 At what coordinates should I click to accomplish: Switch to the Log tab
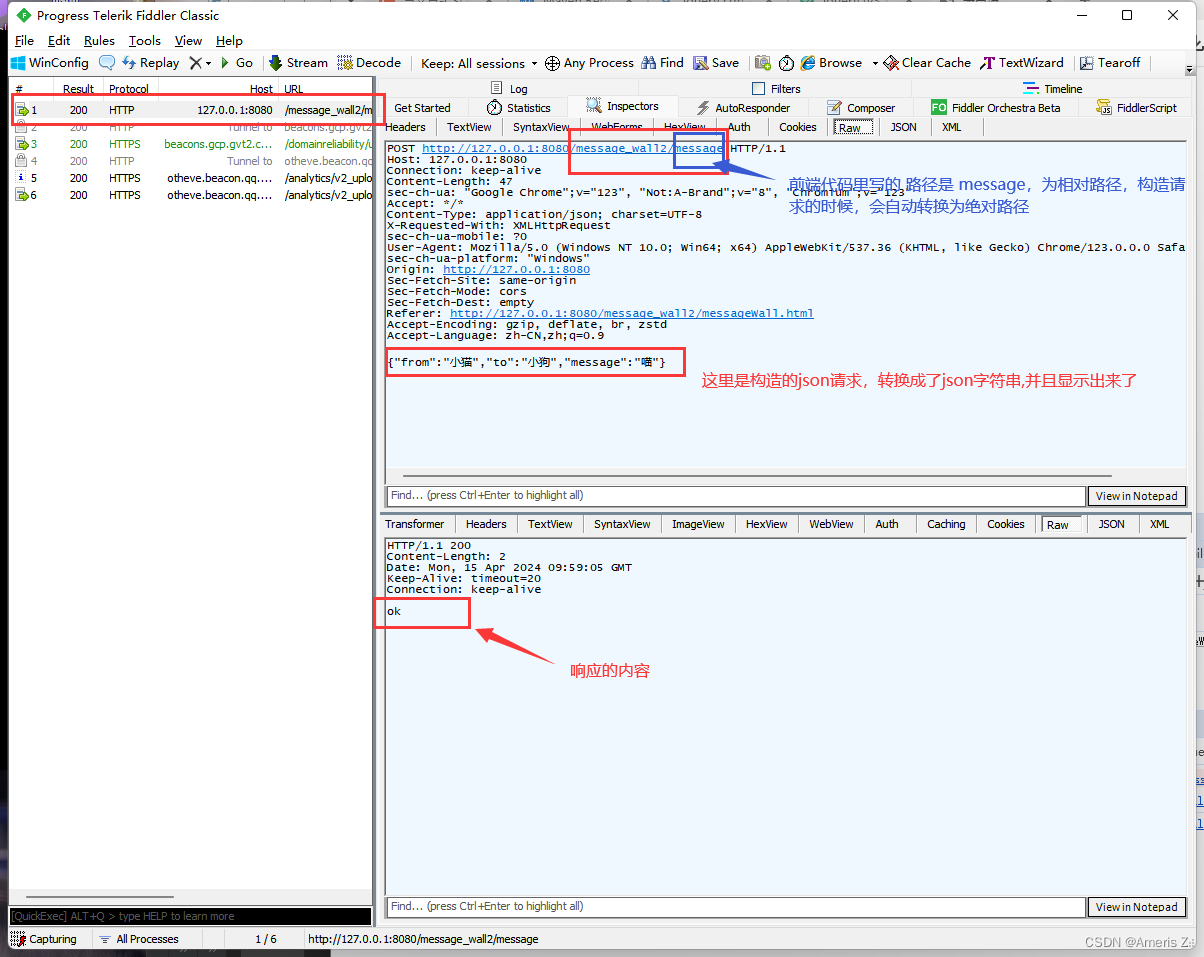509,89
